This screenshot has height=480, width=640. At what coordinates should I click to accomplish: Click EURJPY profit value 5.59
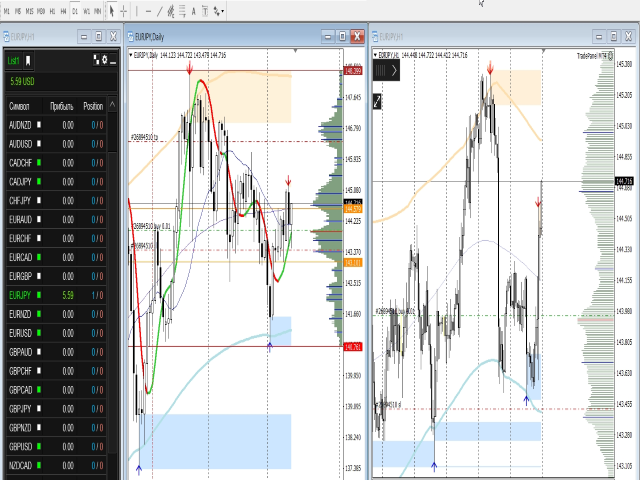[68, 295]
